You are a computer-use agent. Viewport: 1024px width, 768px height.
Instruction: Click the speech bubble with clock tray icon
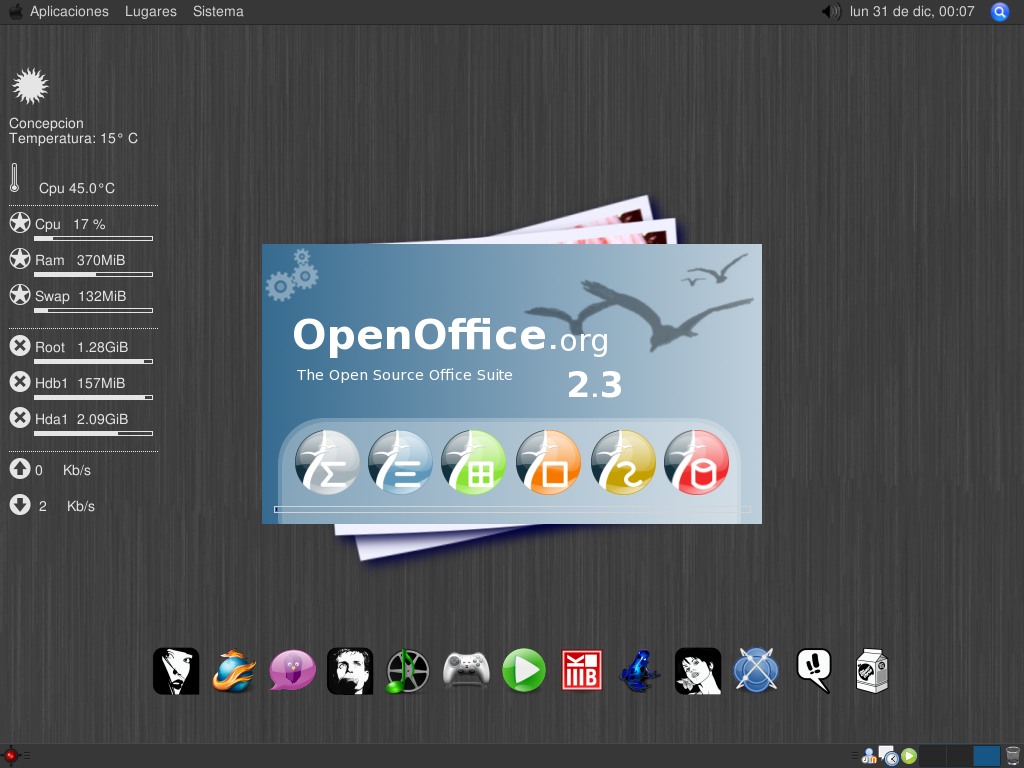click(x=889, y=756)
